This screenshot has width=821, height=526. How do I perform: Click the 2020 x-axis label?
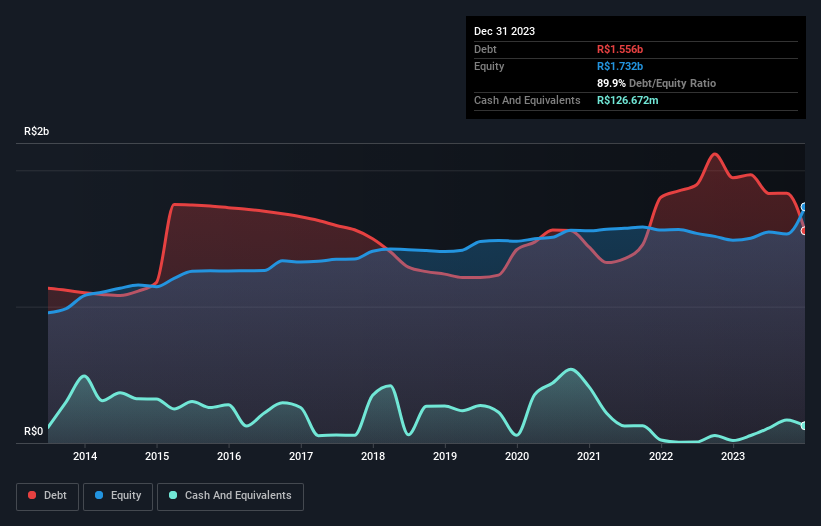click(517, 456)
